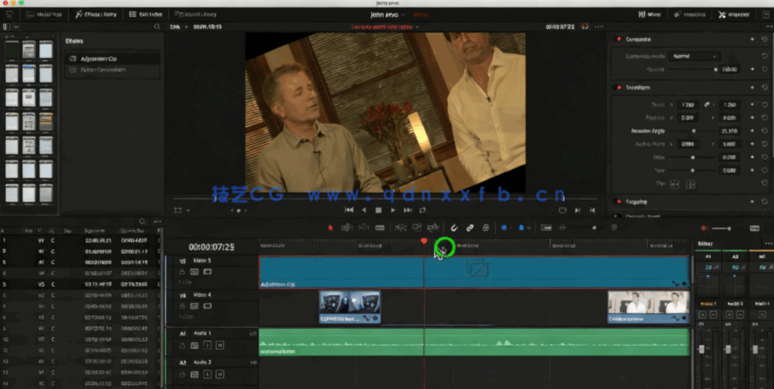774x389 pixels.
Task: Reset the Composite section
Action: coord(764,39)
